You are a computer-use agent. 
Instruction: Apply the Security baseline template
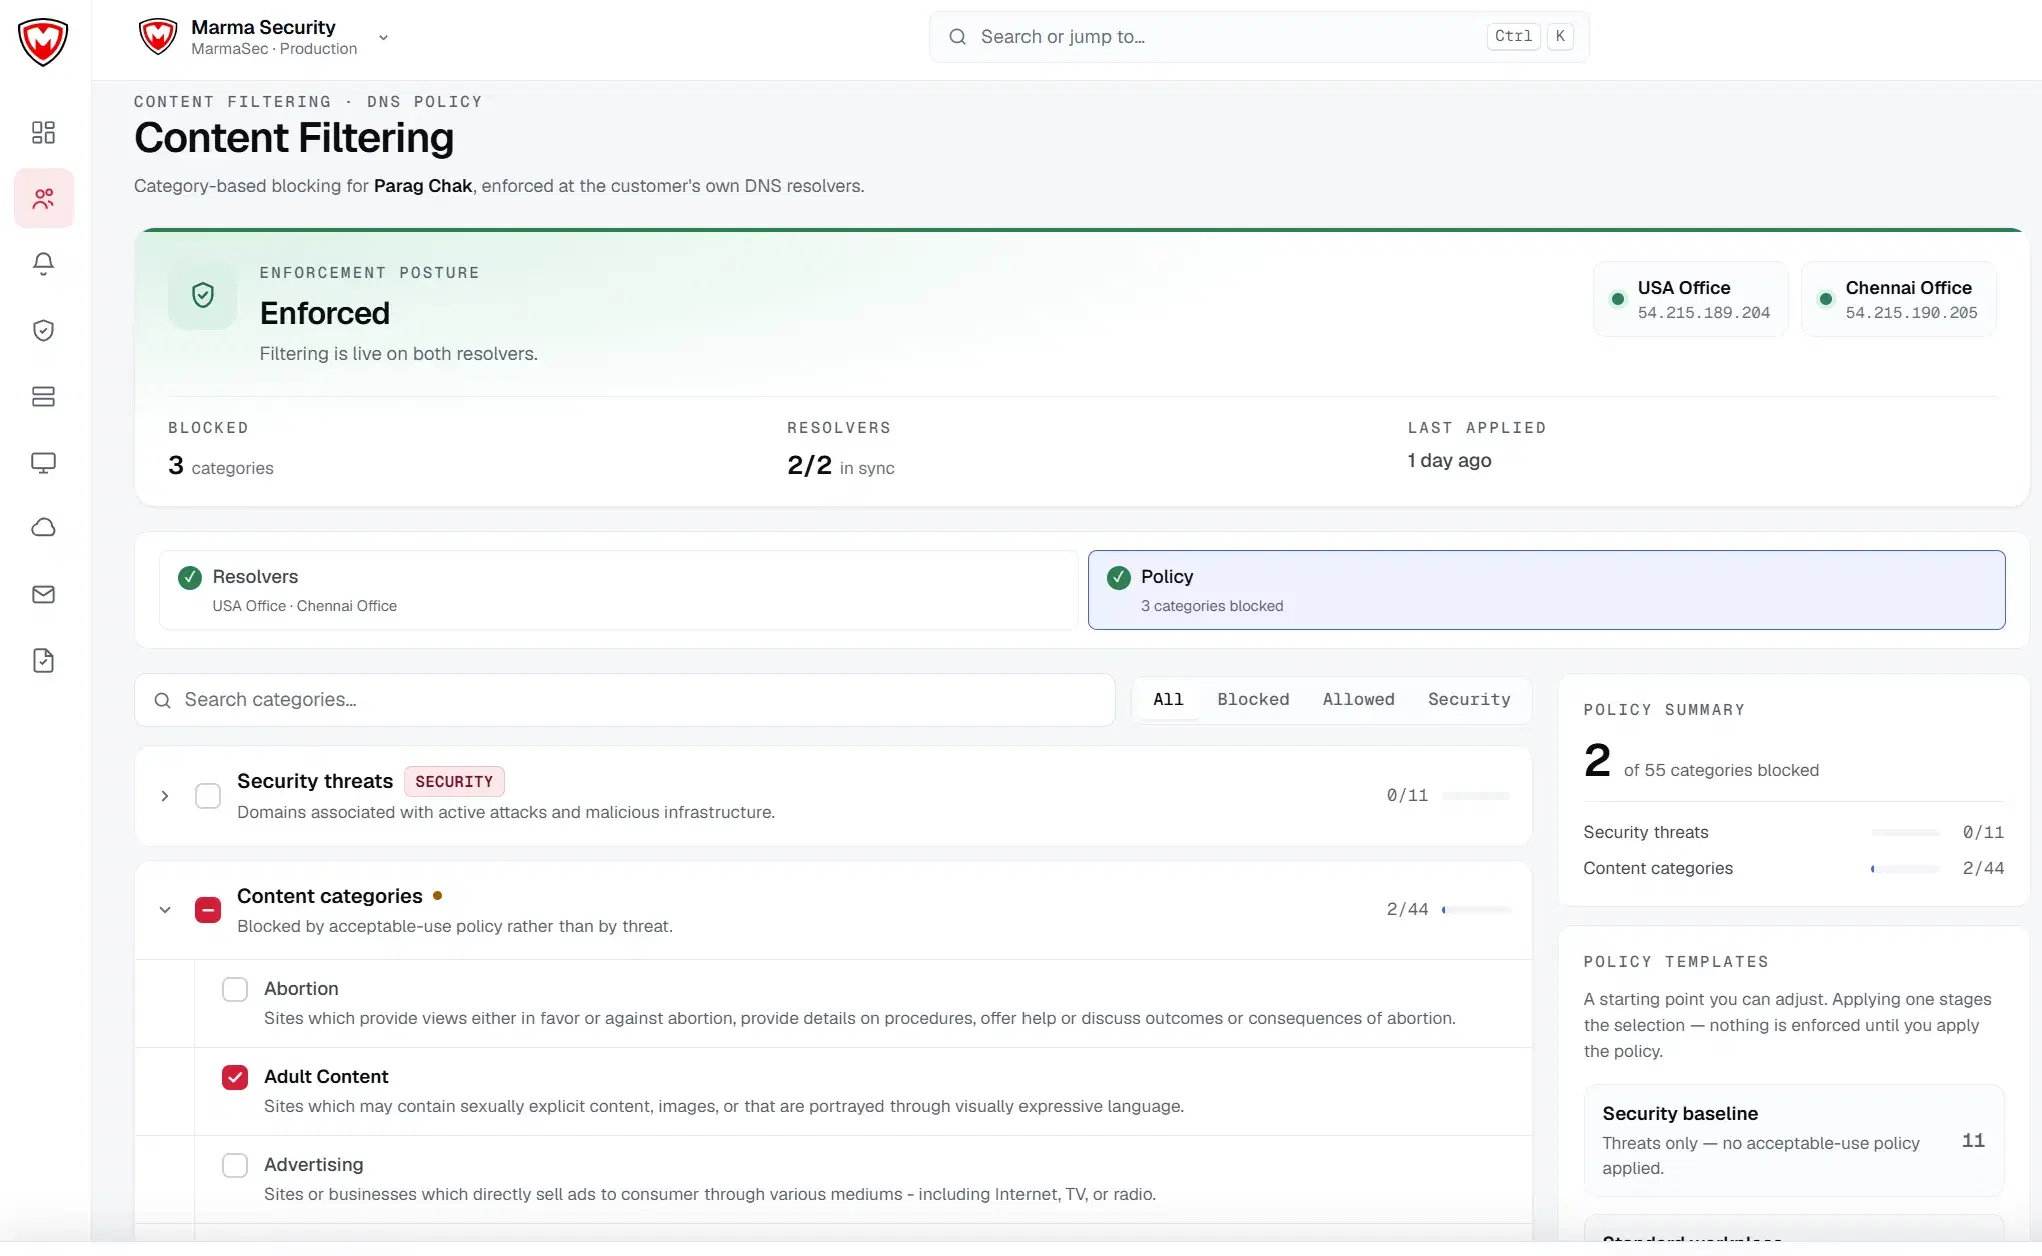coord(1794,1140)
